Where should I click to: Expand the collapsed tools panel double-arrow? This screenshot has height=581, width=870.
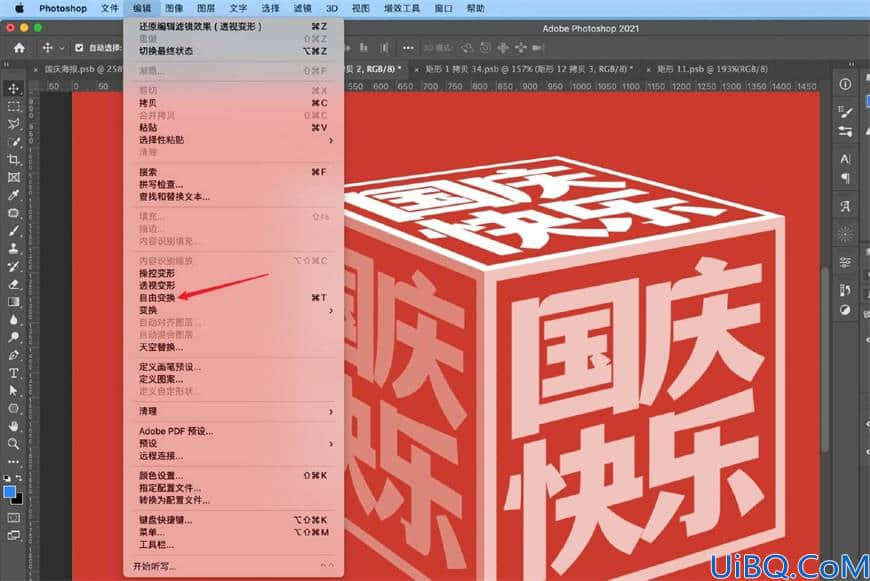click(7, 64)
